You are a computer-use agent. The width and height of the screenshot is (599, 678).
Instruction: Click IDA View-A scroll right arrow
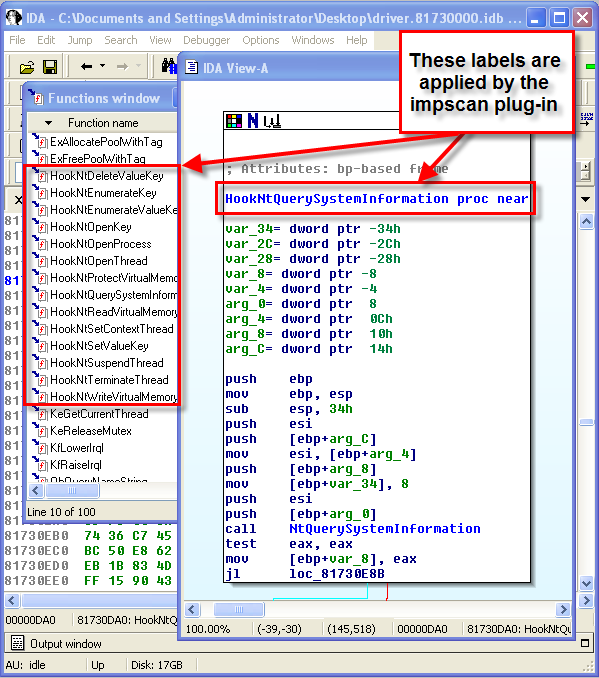[563, 610]
